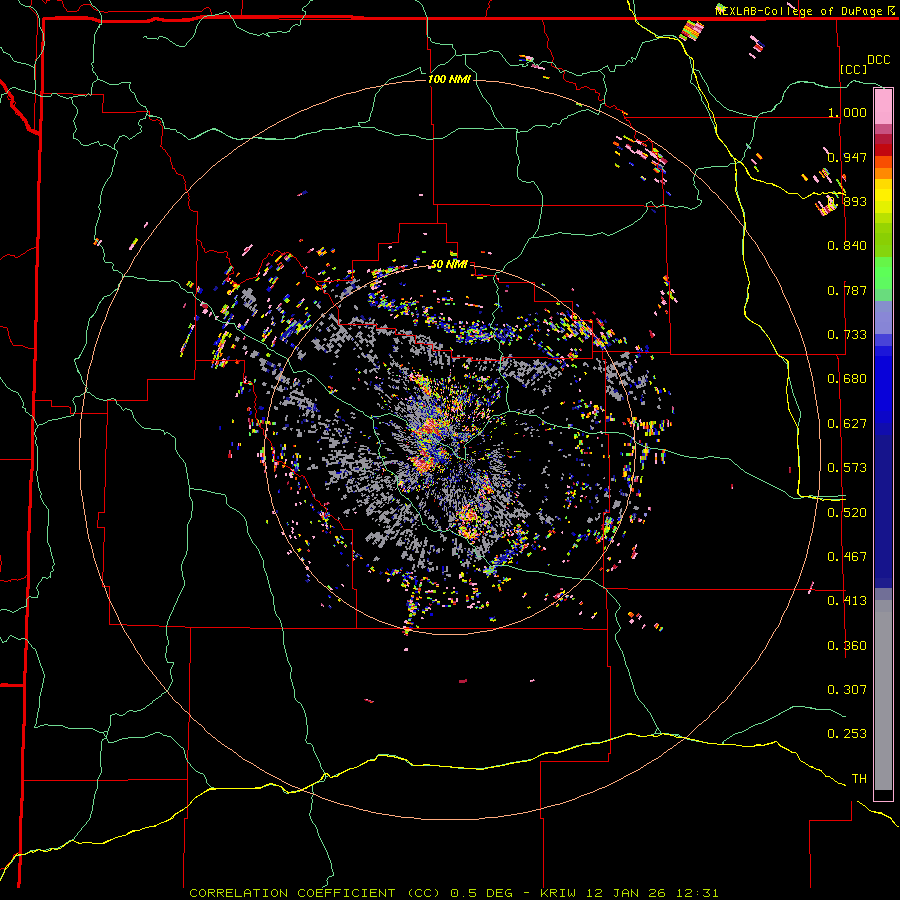Click the 50 NMI range ring label
Screen dimensions: 900x900
[x=449, y=264]
